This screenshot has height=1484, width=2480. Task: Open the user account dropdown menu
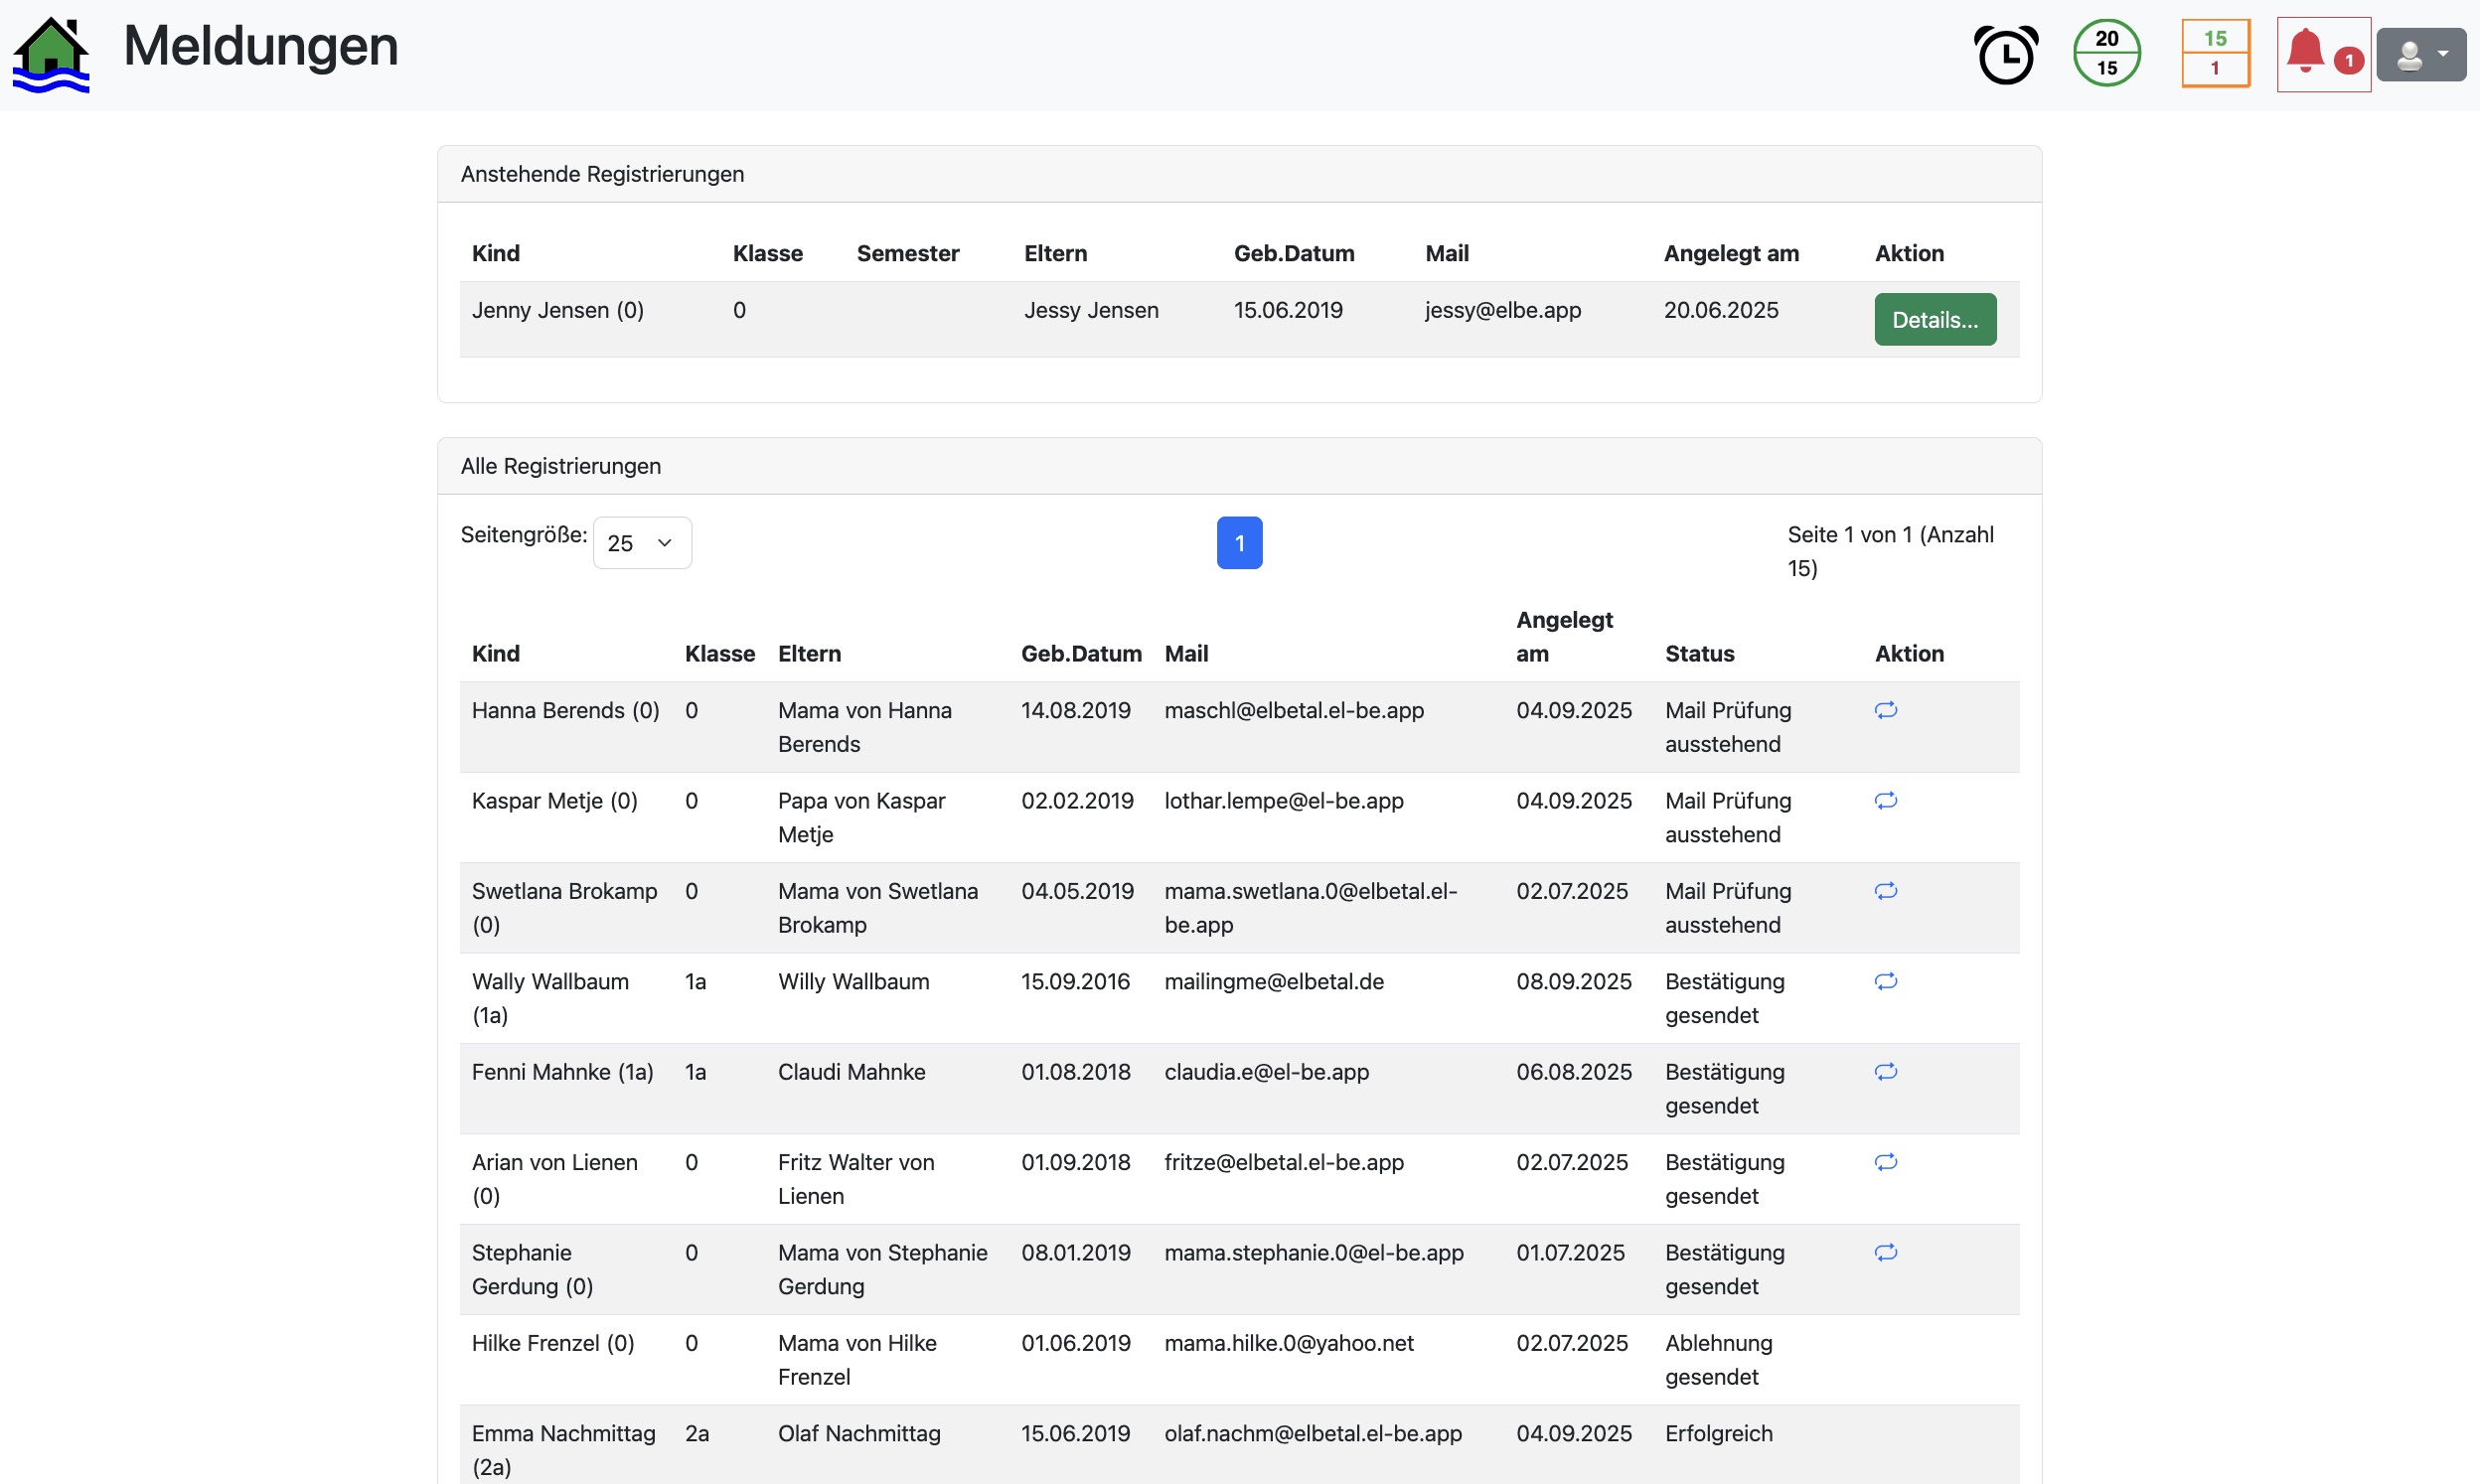click(x=2420, y=55)
